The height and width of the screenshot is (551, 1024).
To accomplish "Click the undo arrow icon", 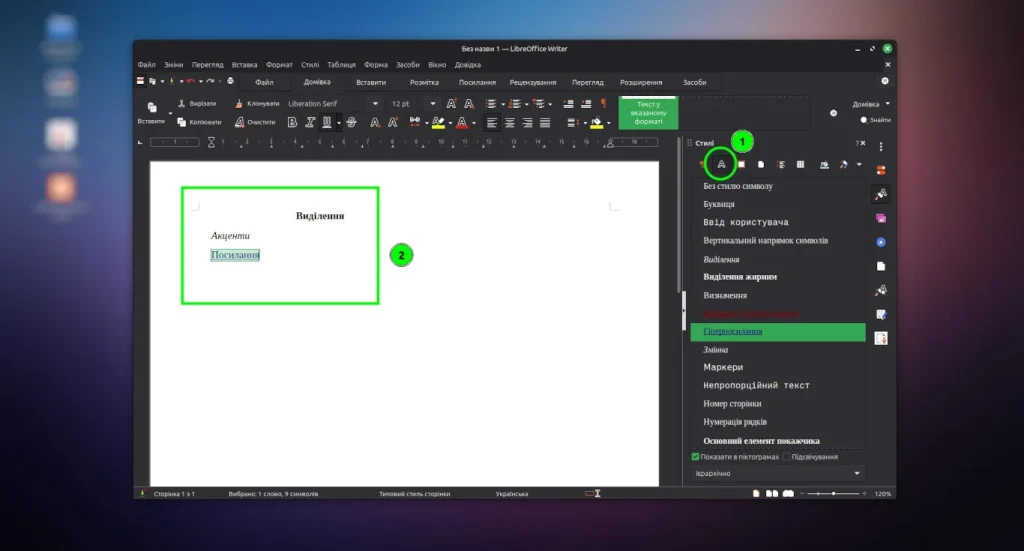I will point(191,81).
